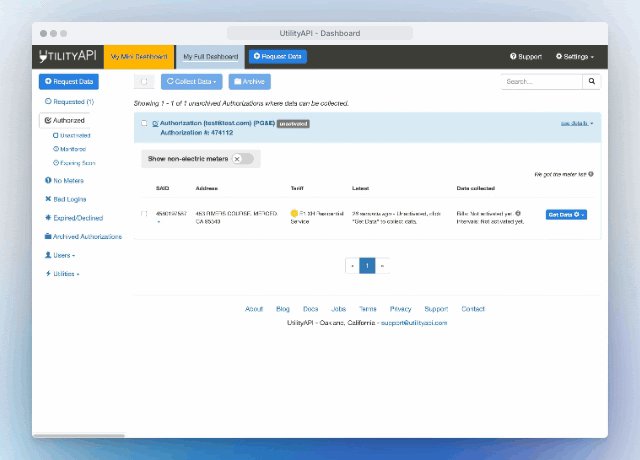
Task: Select page 1 in pagination
Action: coord(367,266)
